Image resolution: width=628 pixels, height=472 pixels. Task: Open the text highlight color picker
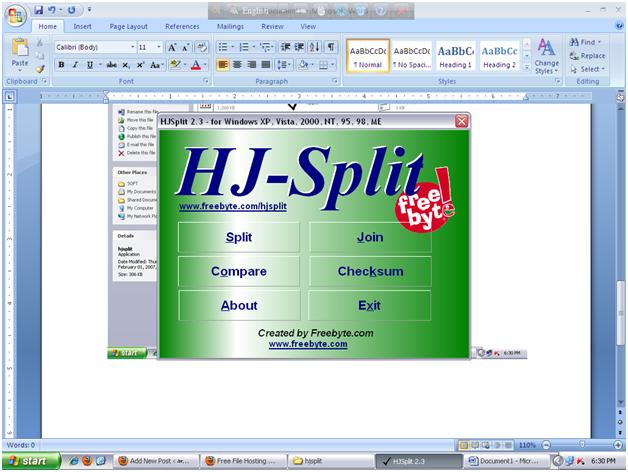click(185, 65)
